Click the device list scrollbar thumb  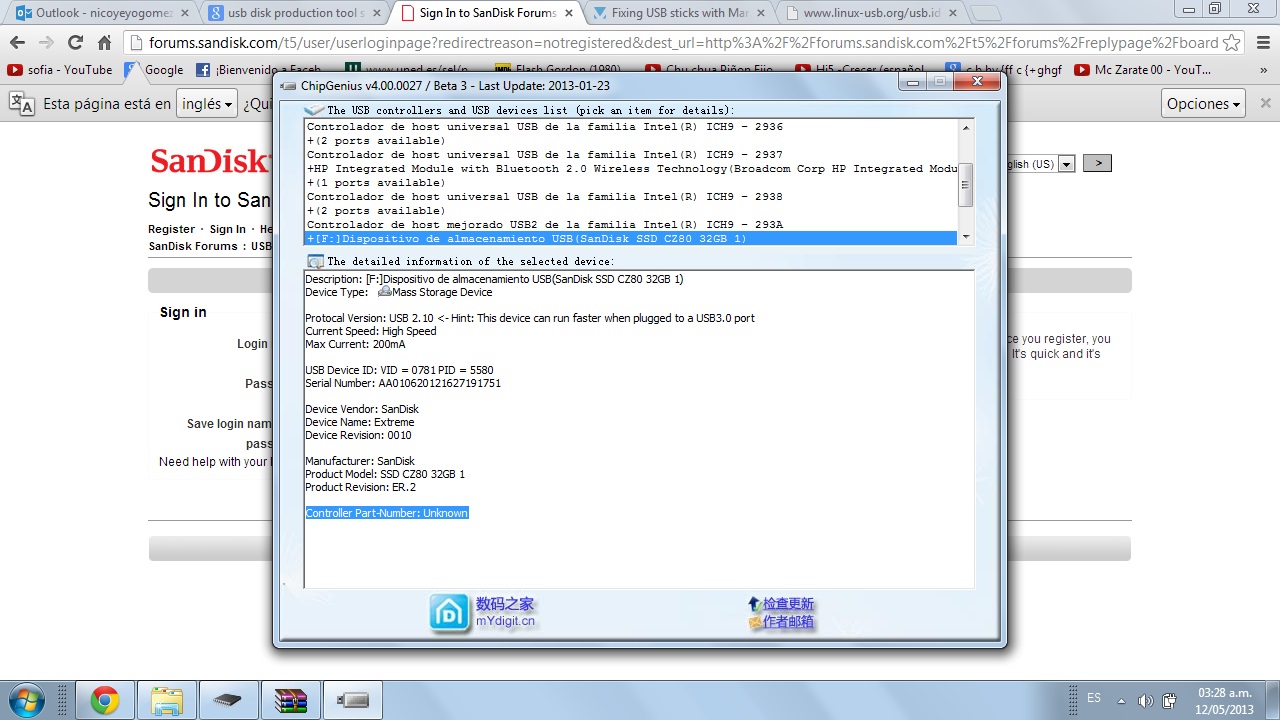pos(965,185)
